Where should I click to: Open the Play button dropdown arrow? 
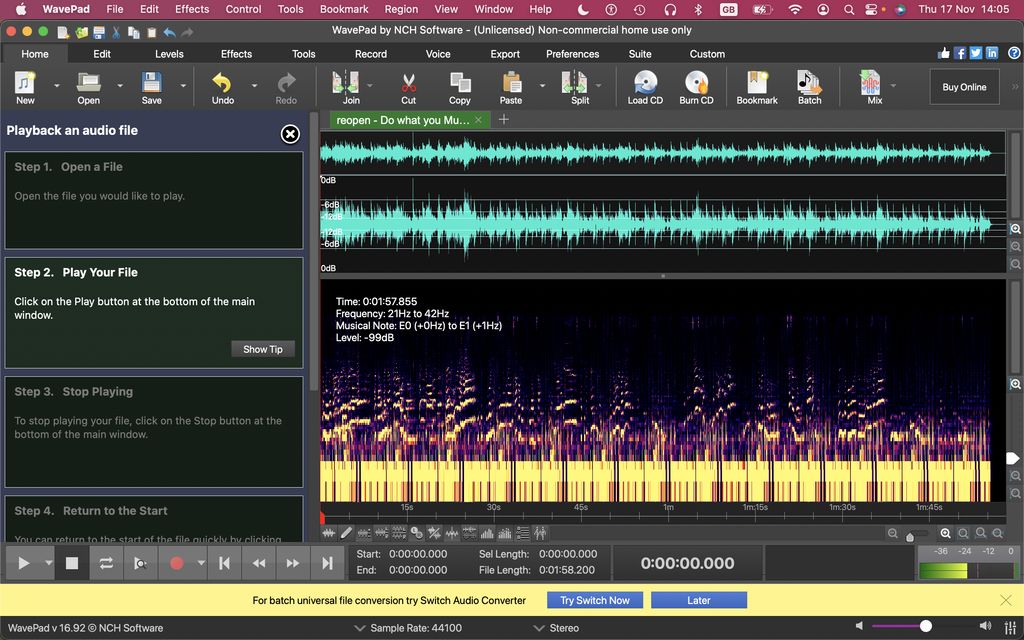pyautogui.click(x=46, y=562)
